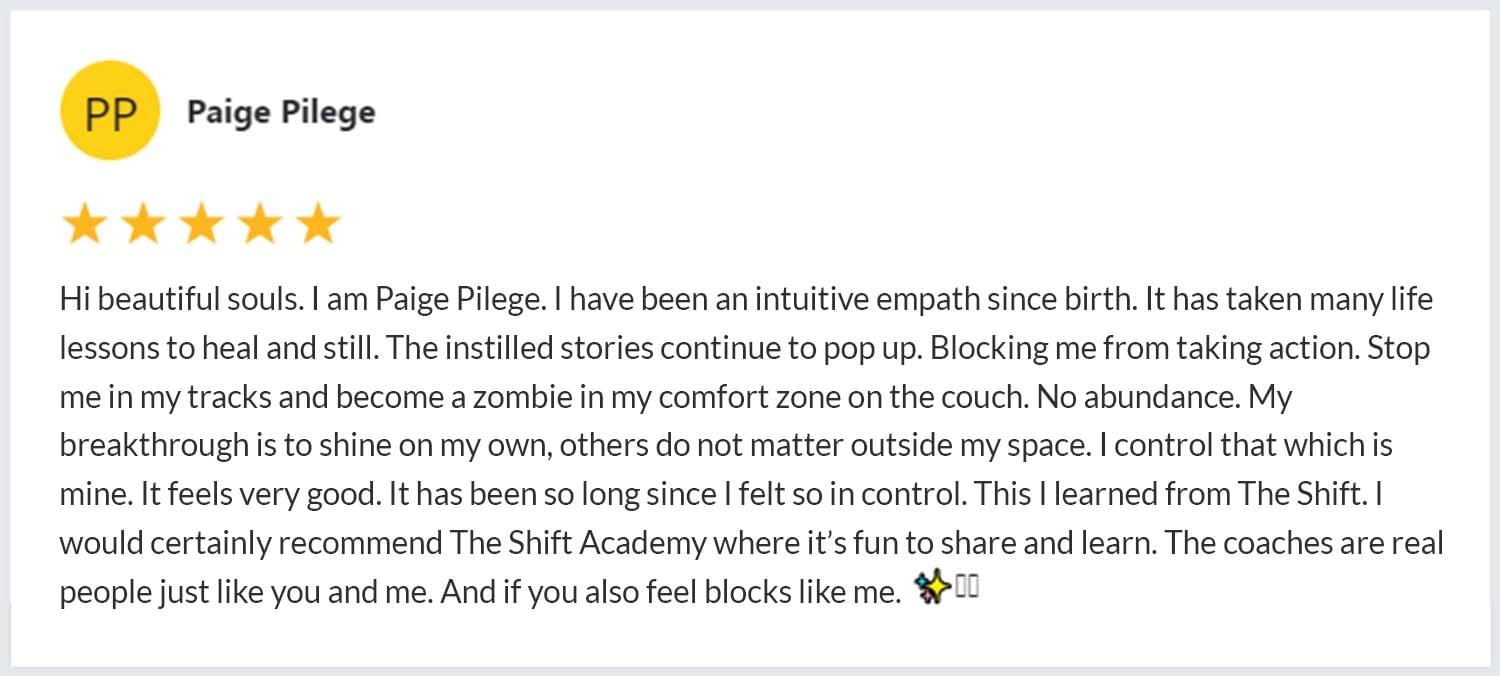Click "The Shift Academy" in the review
Image resolution: width=1500 pixels, height=676 pixels.
[x=578, y=543]
